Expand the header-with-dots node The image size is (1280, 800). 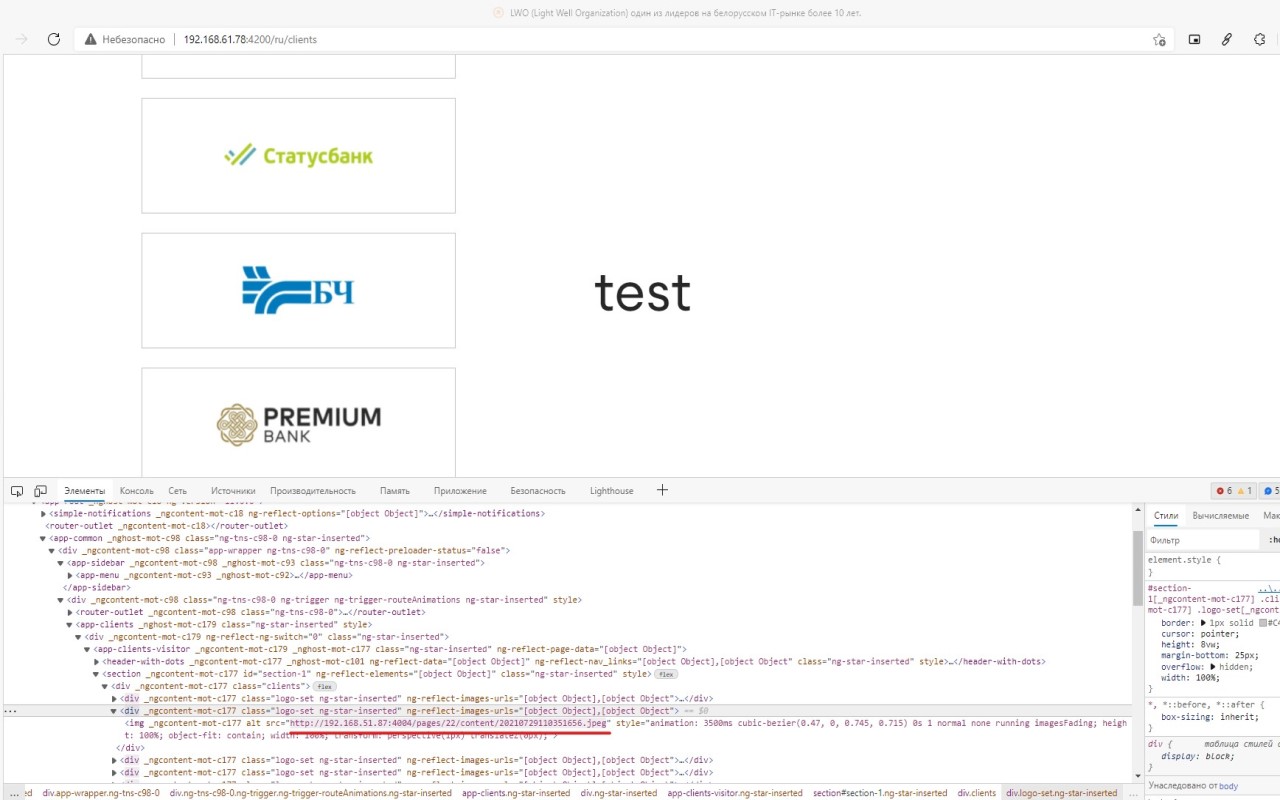click(96, 661)
